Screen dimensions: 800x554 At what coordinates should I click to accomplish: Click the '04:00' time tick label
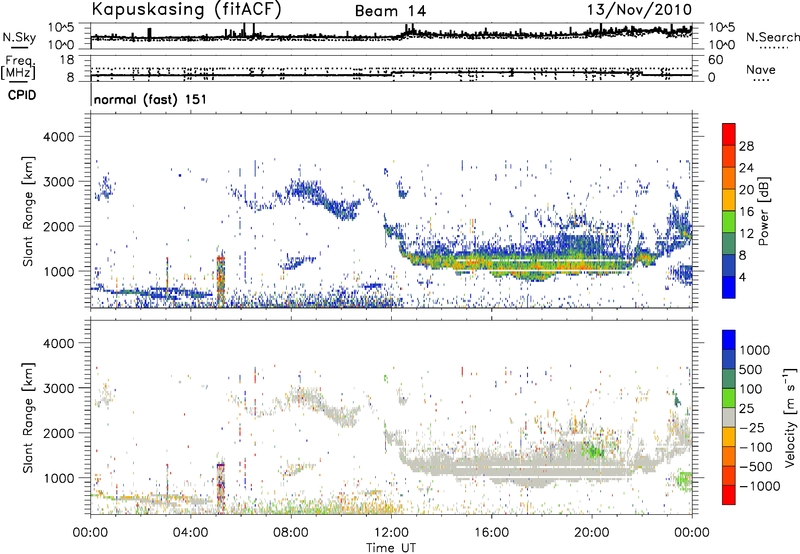click(191, 533)
